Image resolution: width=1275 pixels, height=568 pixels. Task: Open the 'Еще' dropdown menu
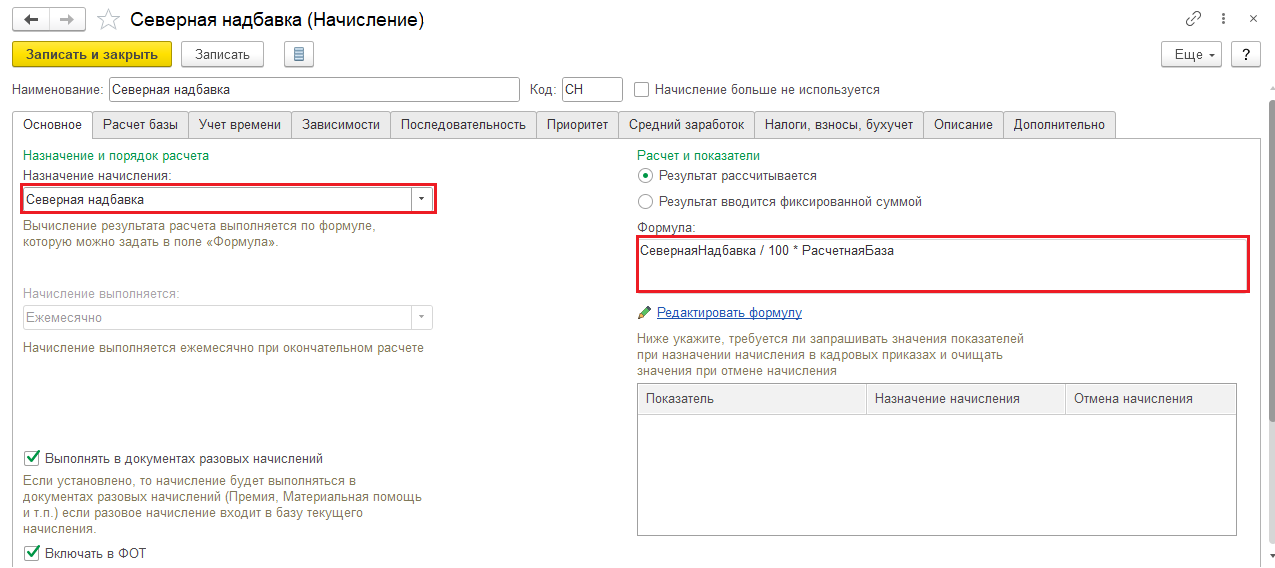tap(1191, 55)
